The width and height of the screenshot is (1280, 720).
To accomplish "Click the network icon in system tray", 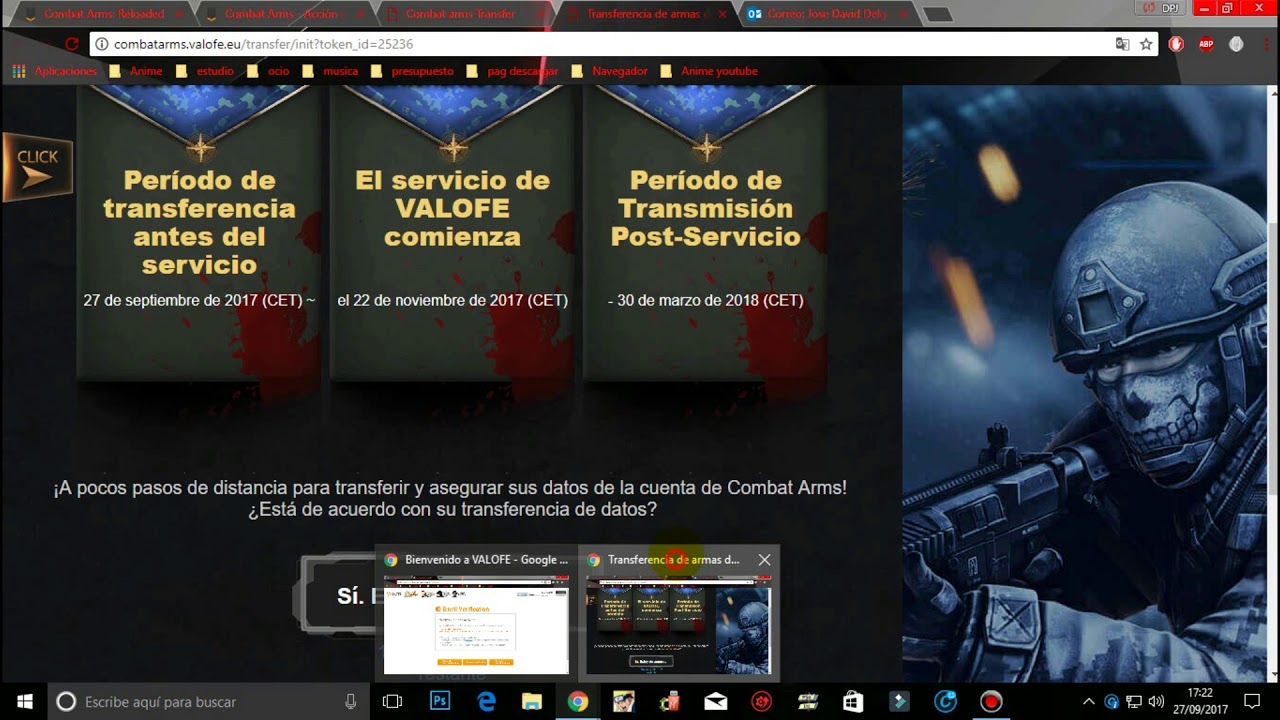I will click(x=1134, y=702).
